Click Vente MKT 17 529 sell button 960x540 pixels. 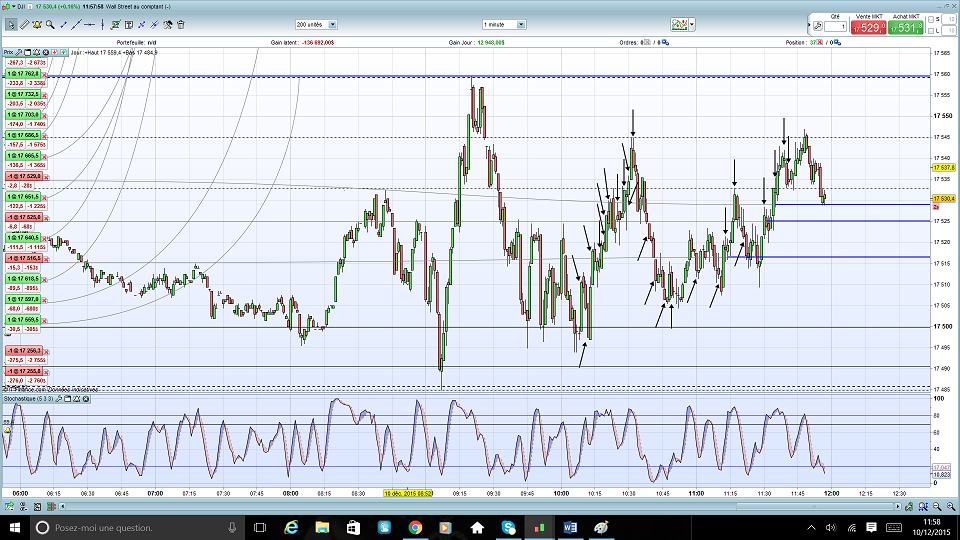868,28
